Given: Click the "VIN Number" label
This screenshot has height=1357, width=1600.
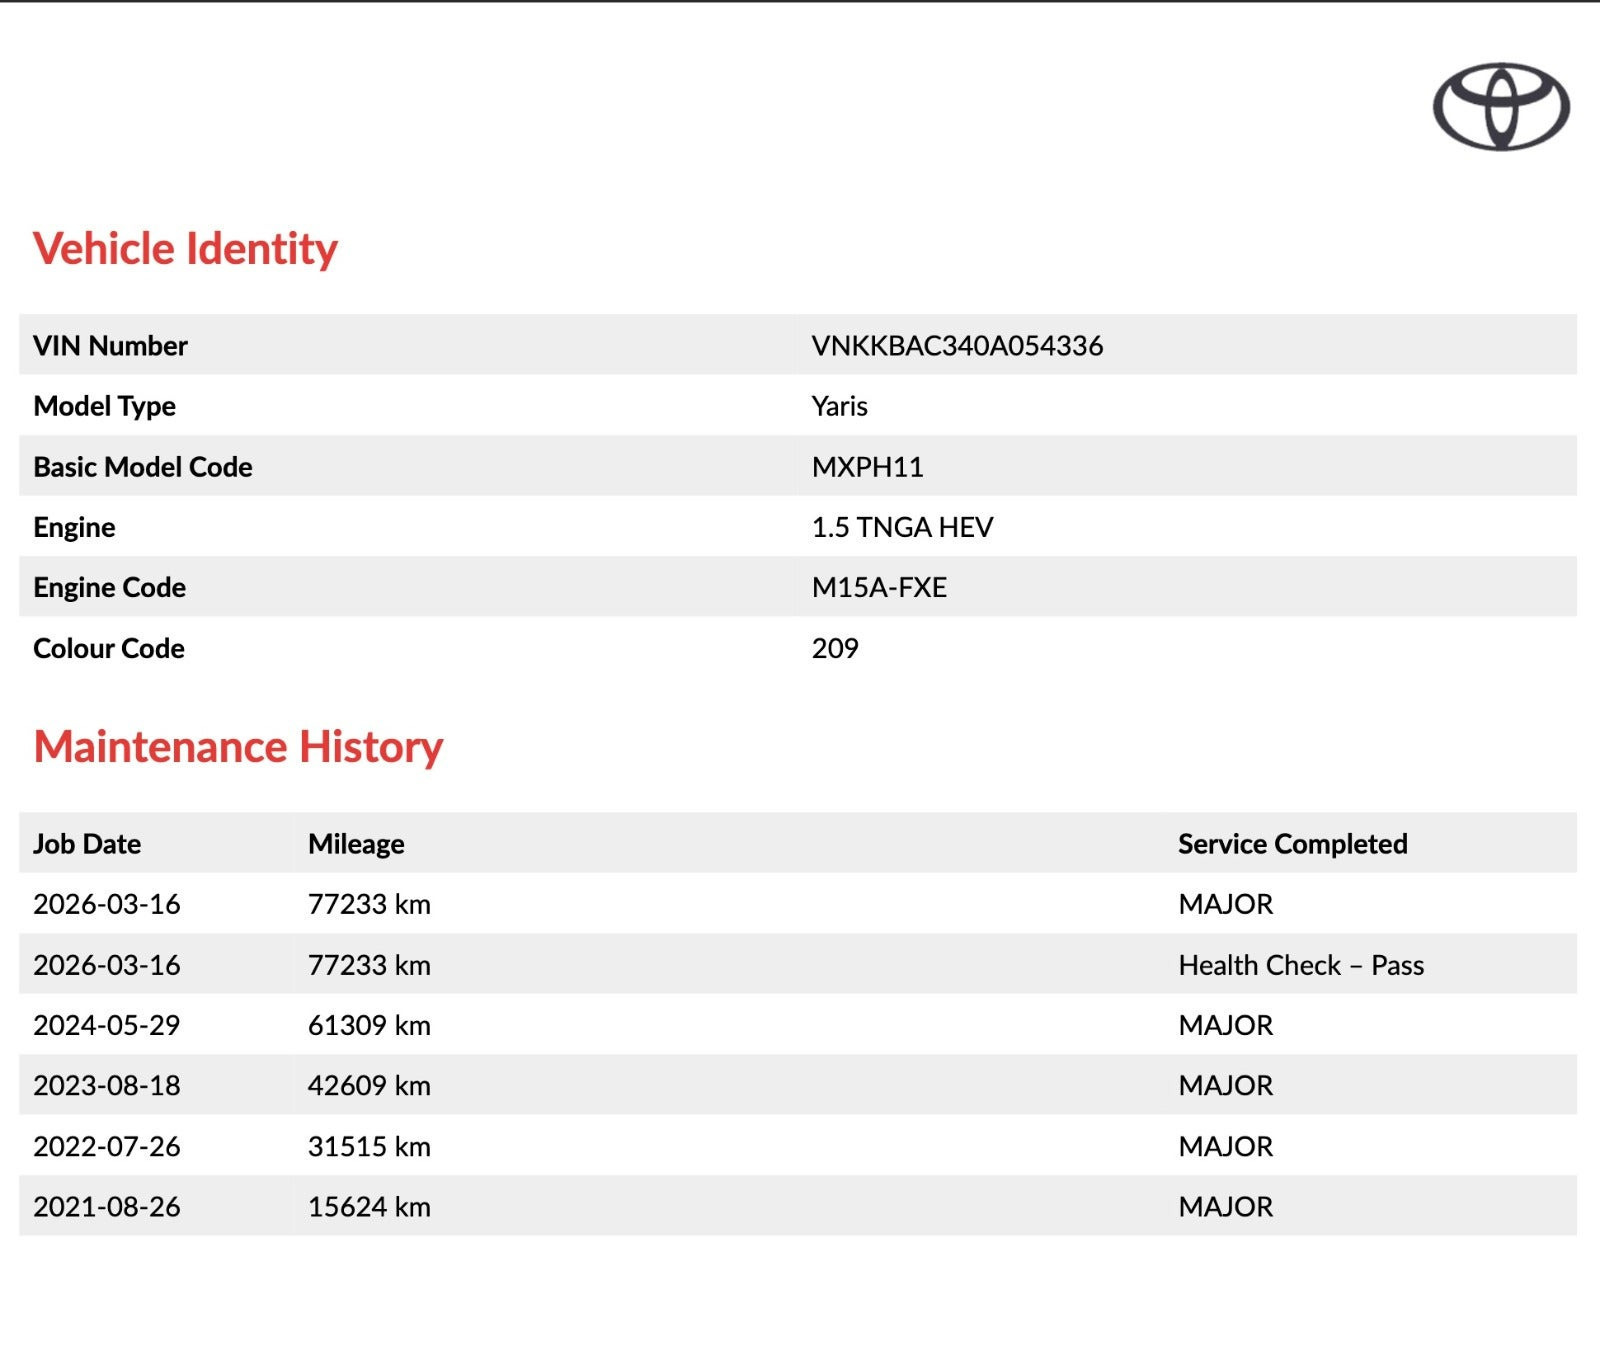Looking at the screenshot, I should coord(110,346).
